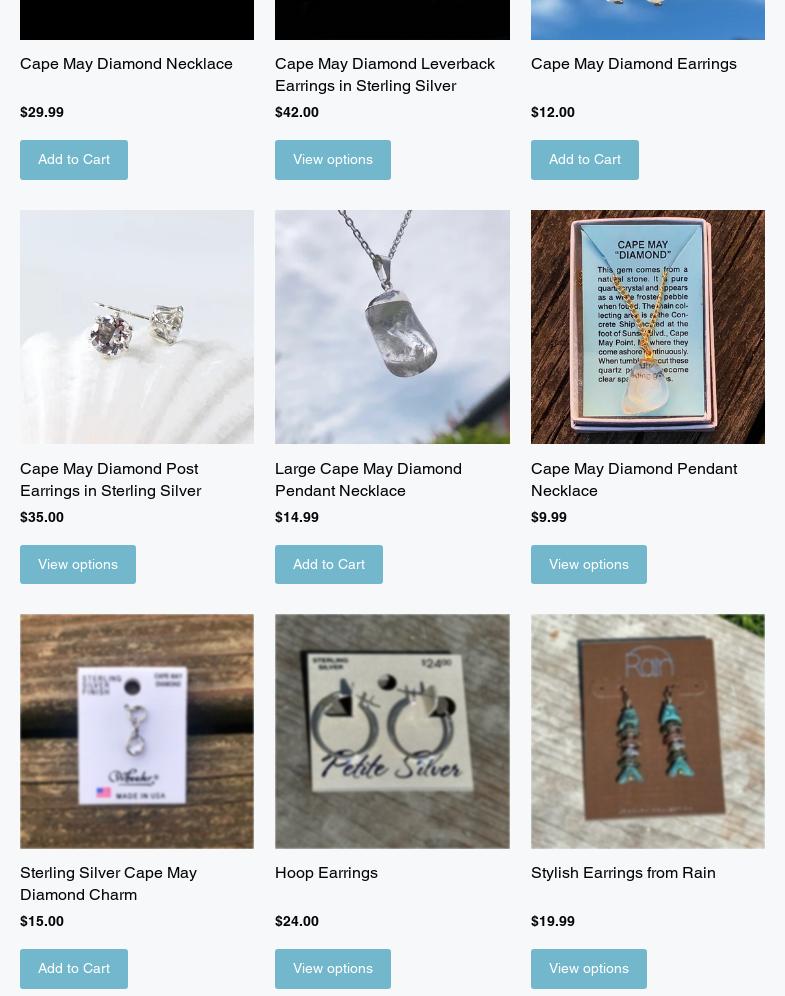Open Stylish Earrings from Rain title link

click(623, 873)
